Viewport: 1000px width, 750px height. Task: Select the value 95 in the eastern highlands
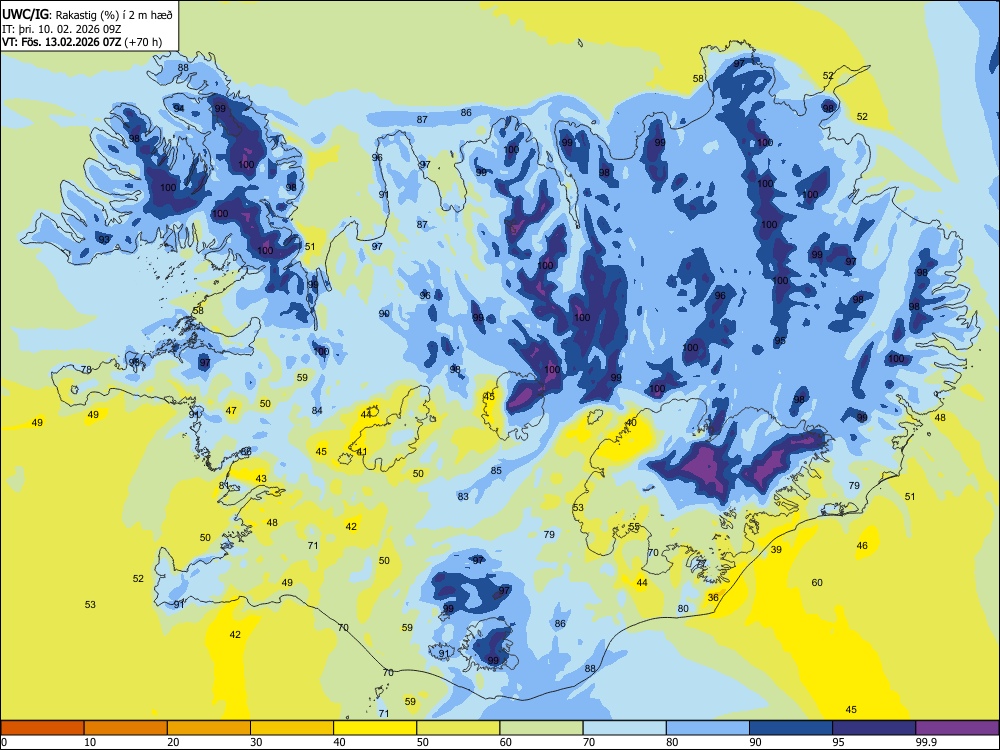[780, 342]
